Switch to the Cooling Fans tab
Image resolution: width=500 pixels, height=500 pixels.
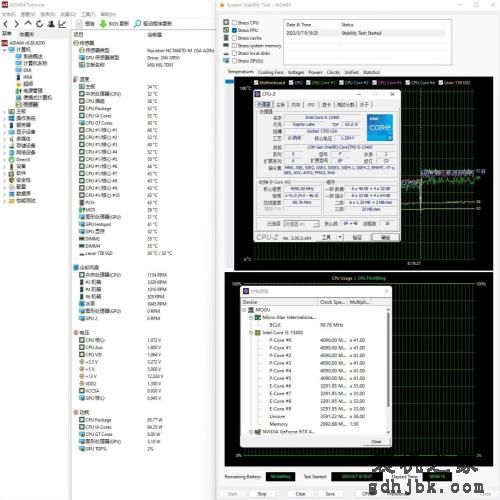click(x=270, y=72)
